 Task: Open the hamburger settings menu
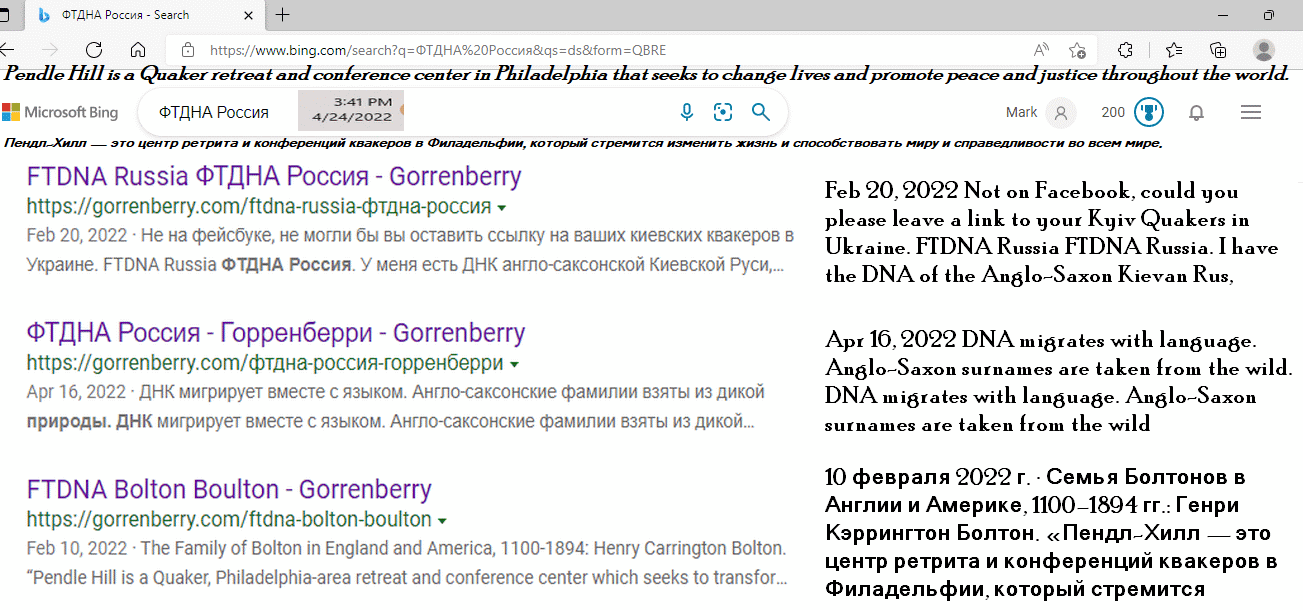click(1251, 113)
